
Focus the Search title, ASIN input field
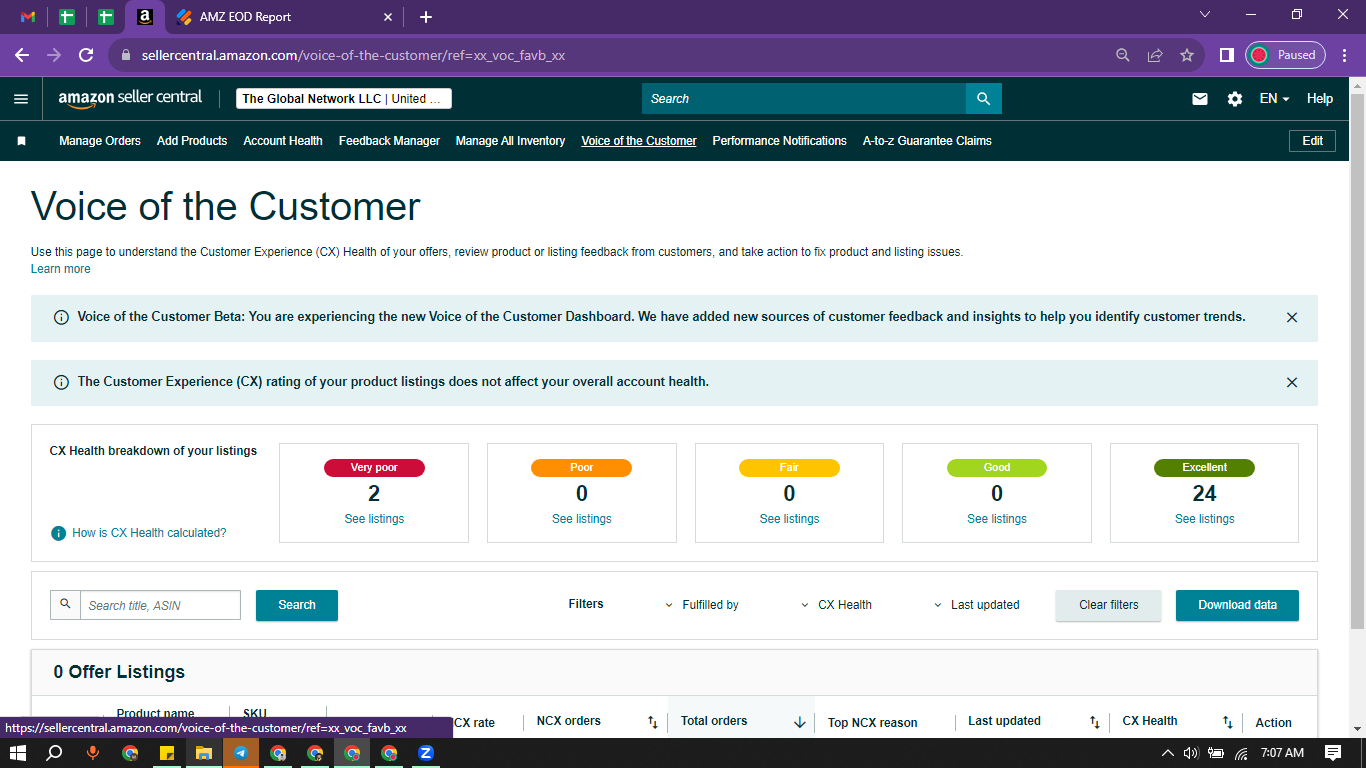point(160,605)
